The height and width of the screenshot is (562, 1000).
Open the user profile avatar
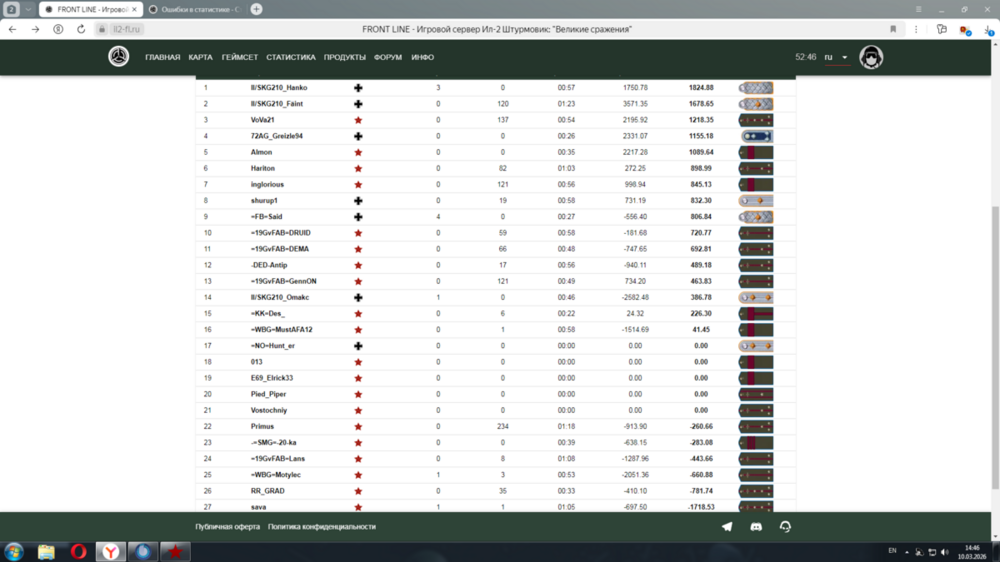click(871, 57)
